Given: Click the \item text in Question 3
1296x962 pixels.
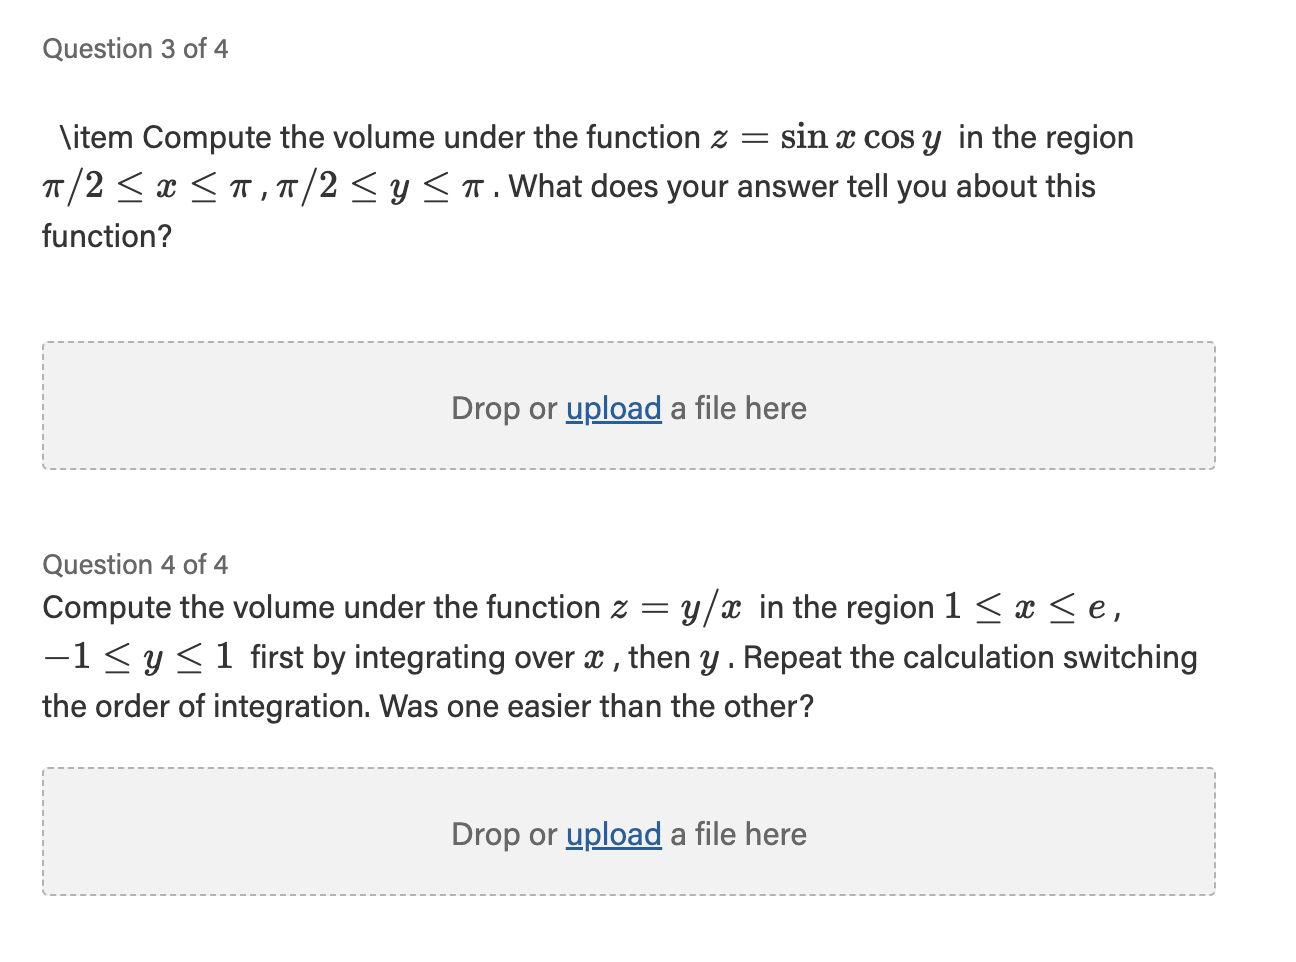Looking at the screenshot, I should click(x=96, y=137).
